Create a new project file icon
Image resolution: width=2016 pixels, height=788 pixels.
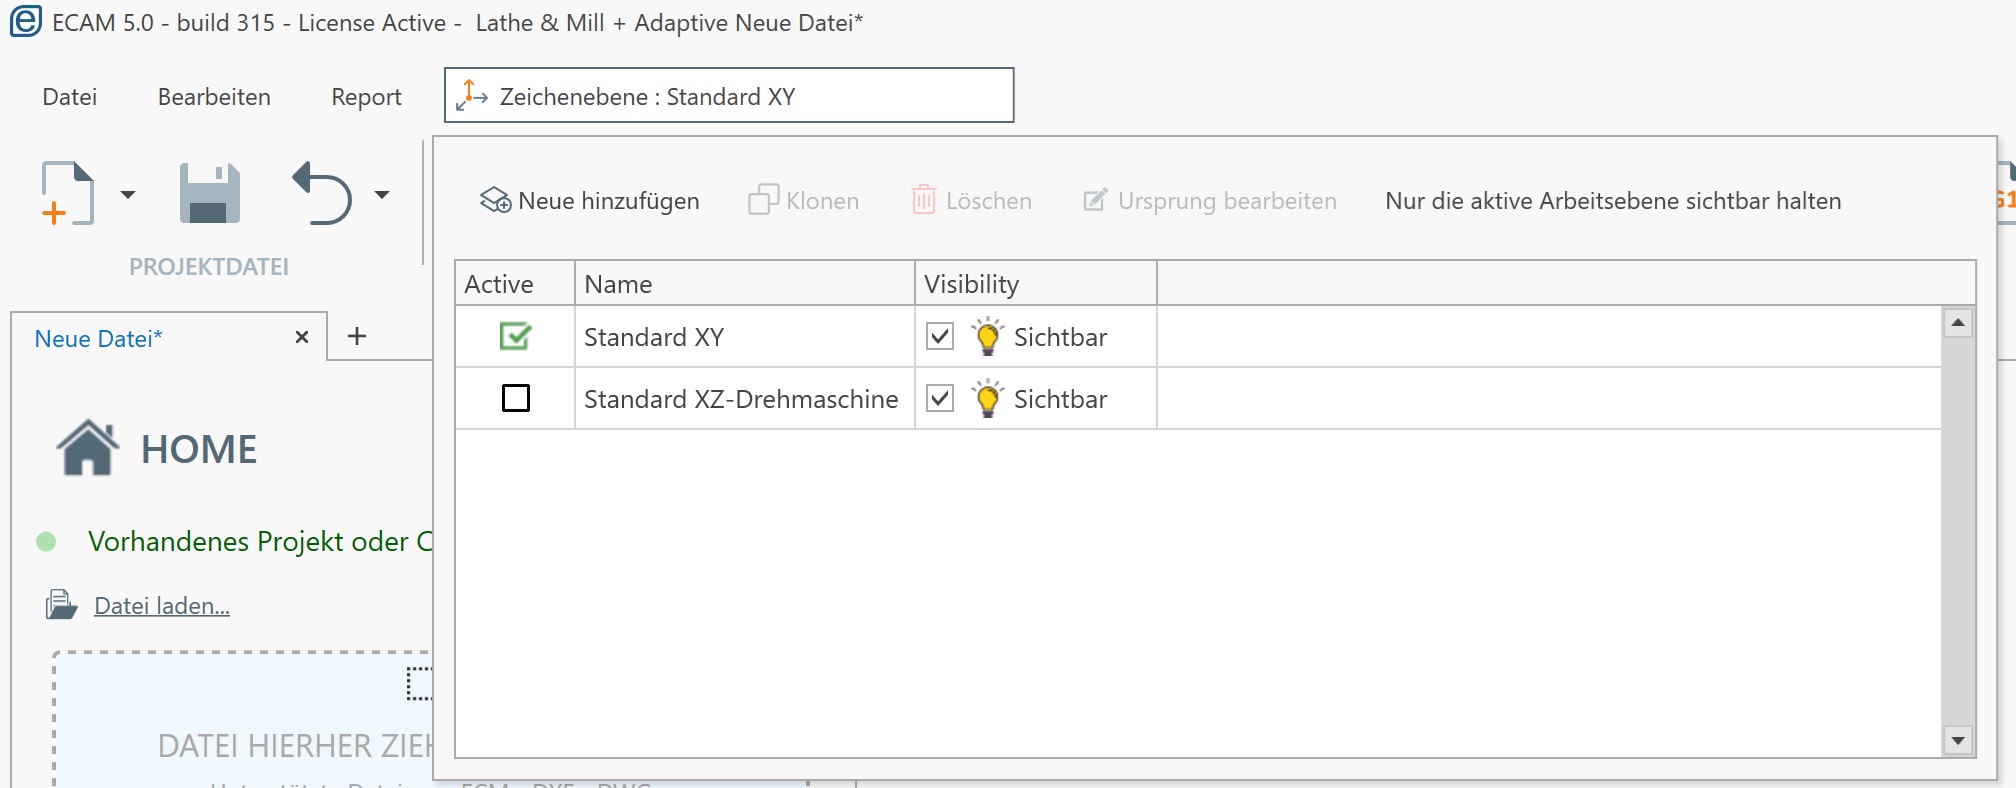tap(68, 193)
